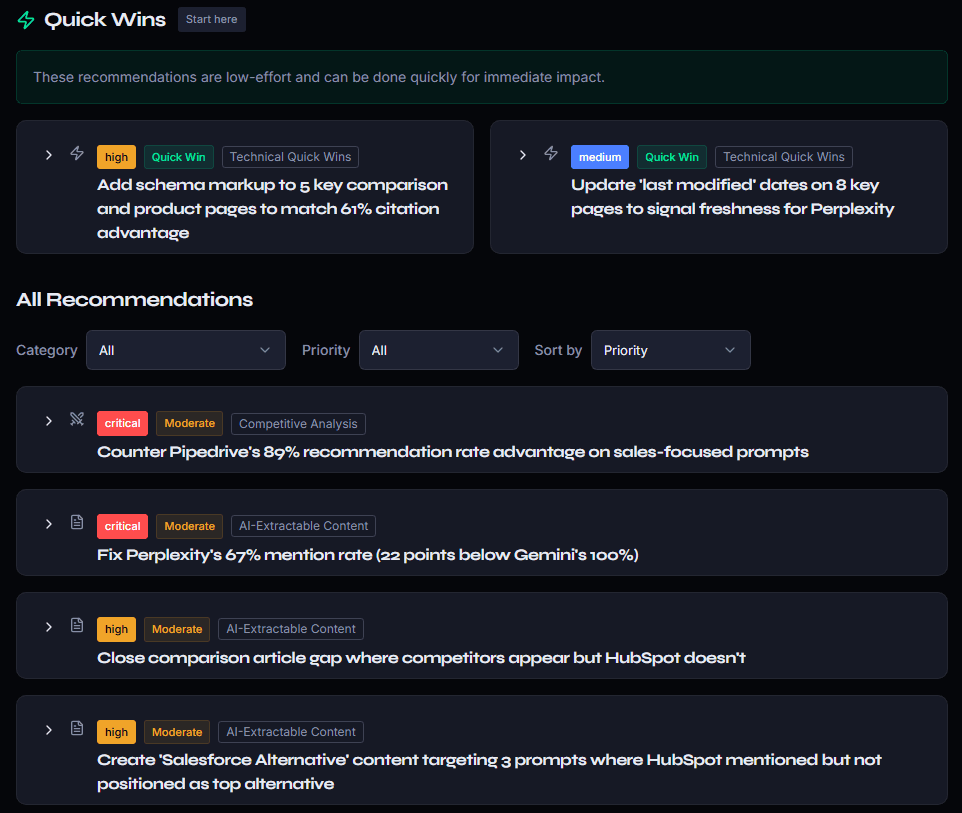Open 'Update last modified dates on 8 key pages' title
The image size is (962, 813).
(x=733, y=197)
